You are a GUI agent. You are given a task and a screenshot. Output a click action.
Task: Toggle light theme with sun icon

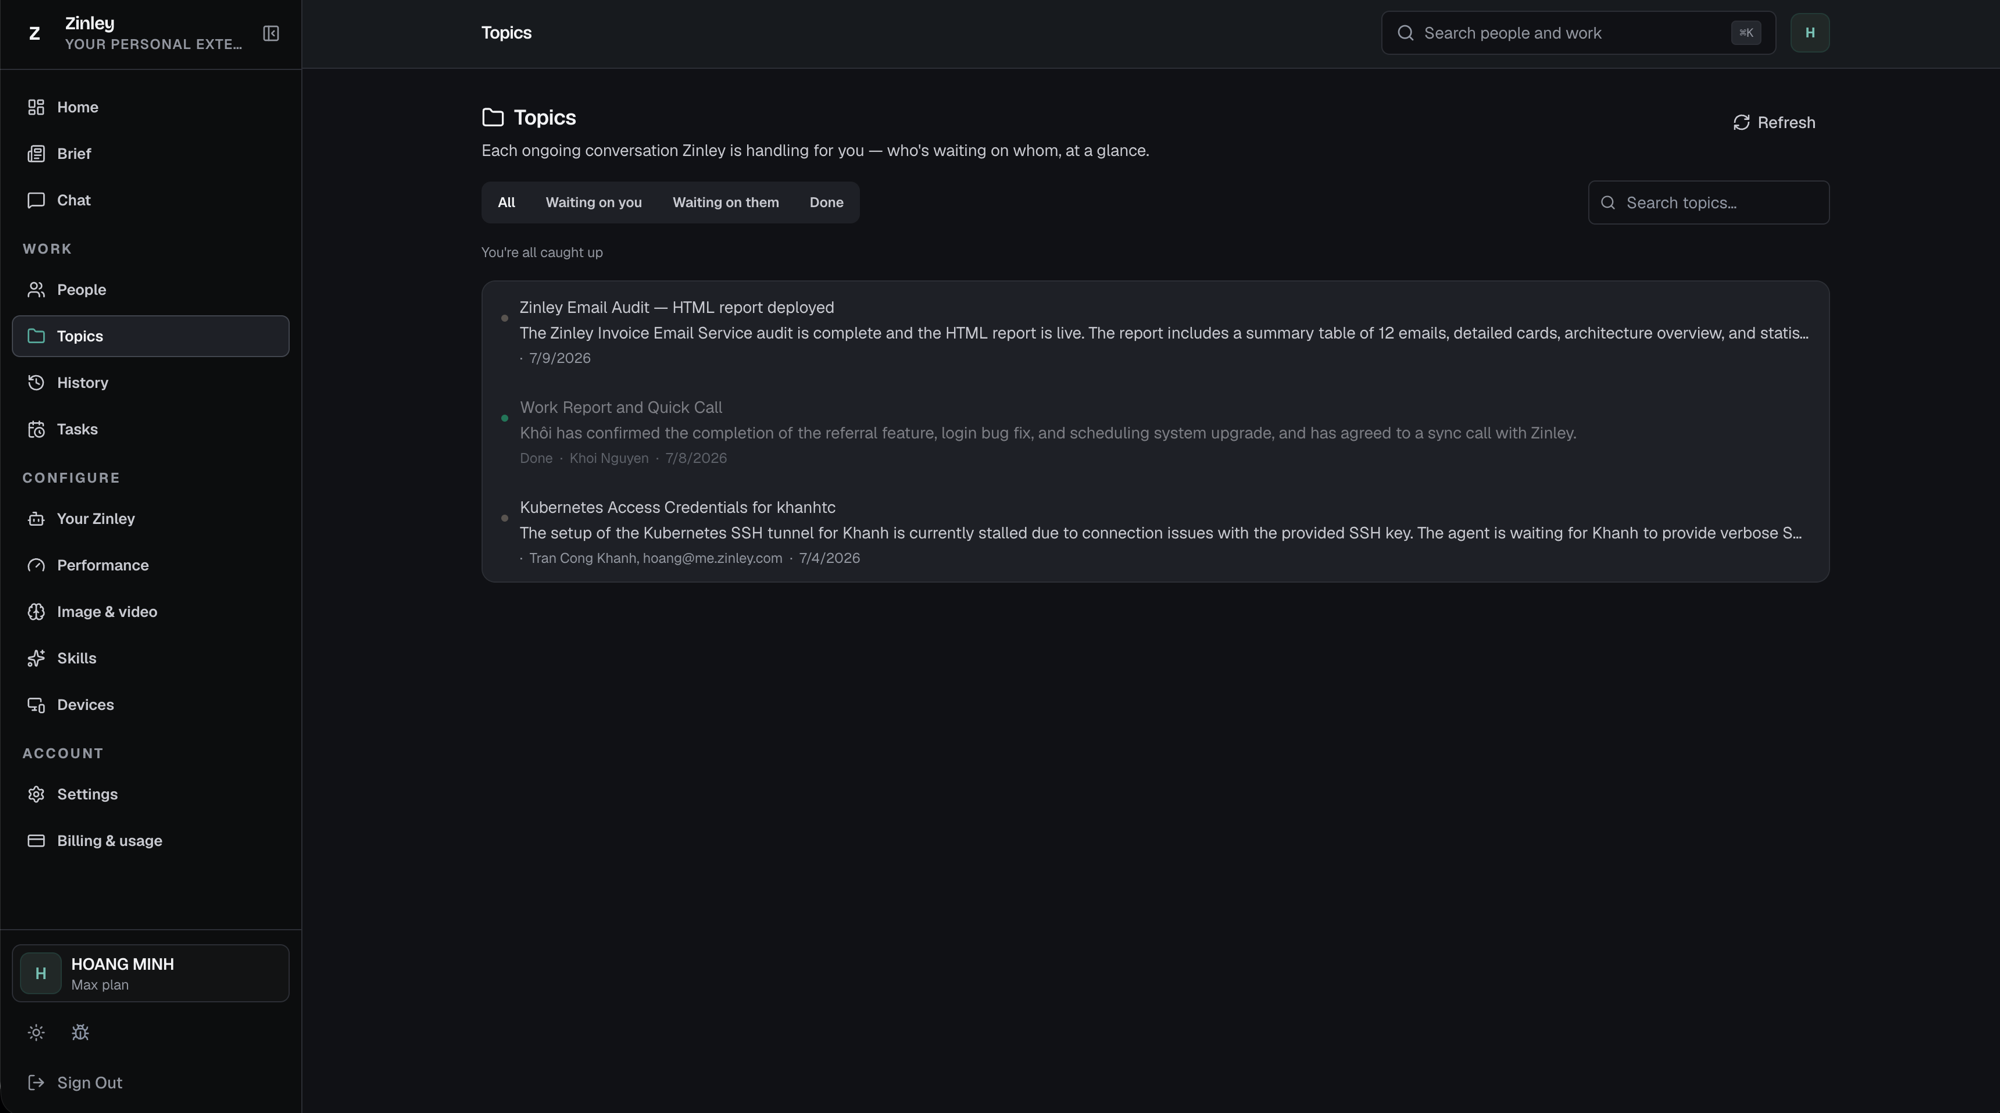(x=36, y=1032)
